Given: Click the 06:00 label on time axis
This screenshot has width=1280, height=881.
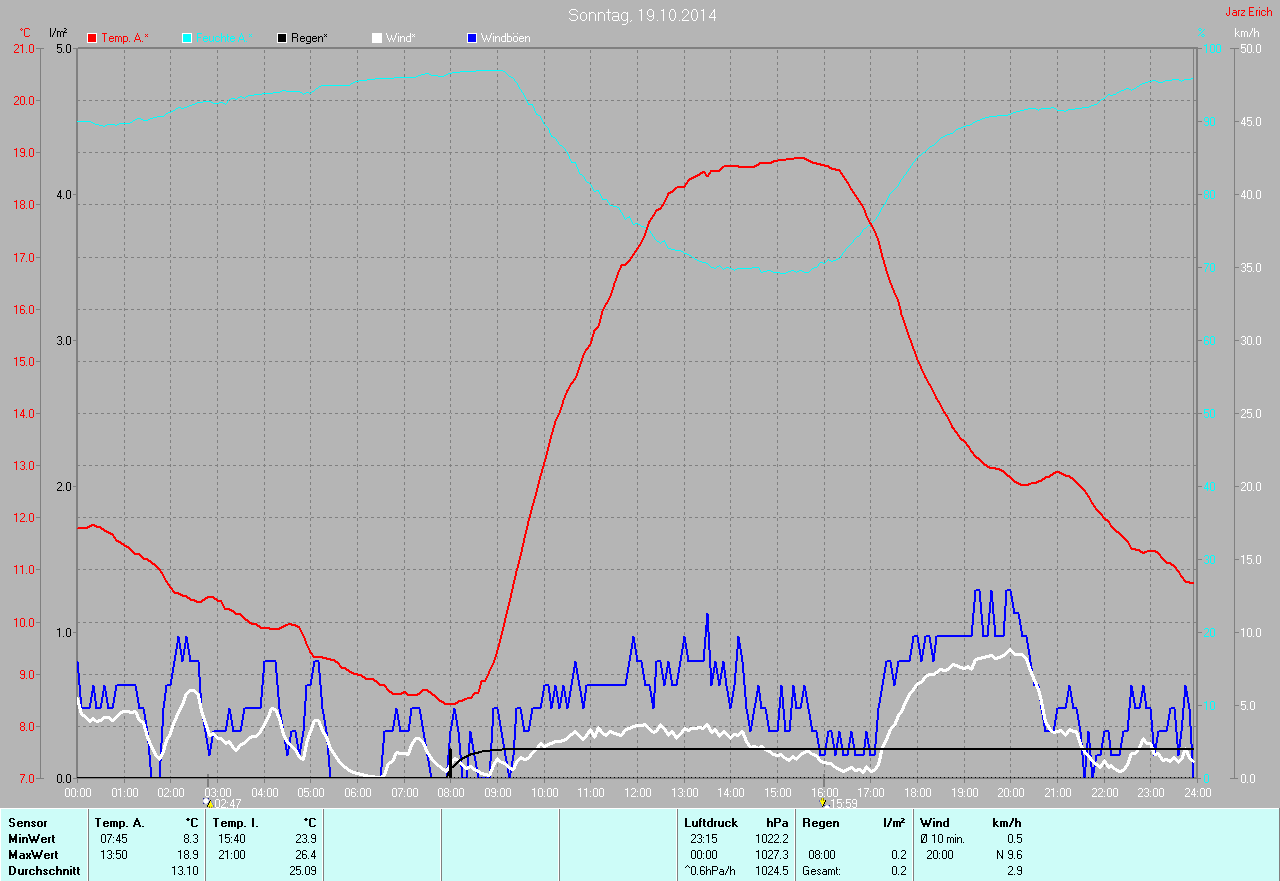Looking at the screenshot, I should [357, 792].
